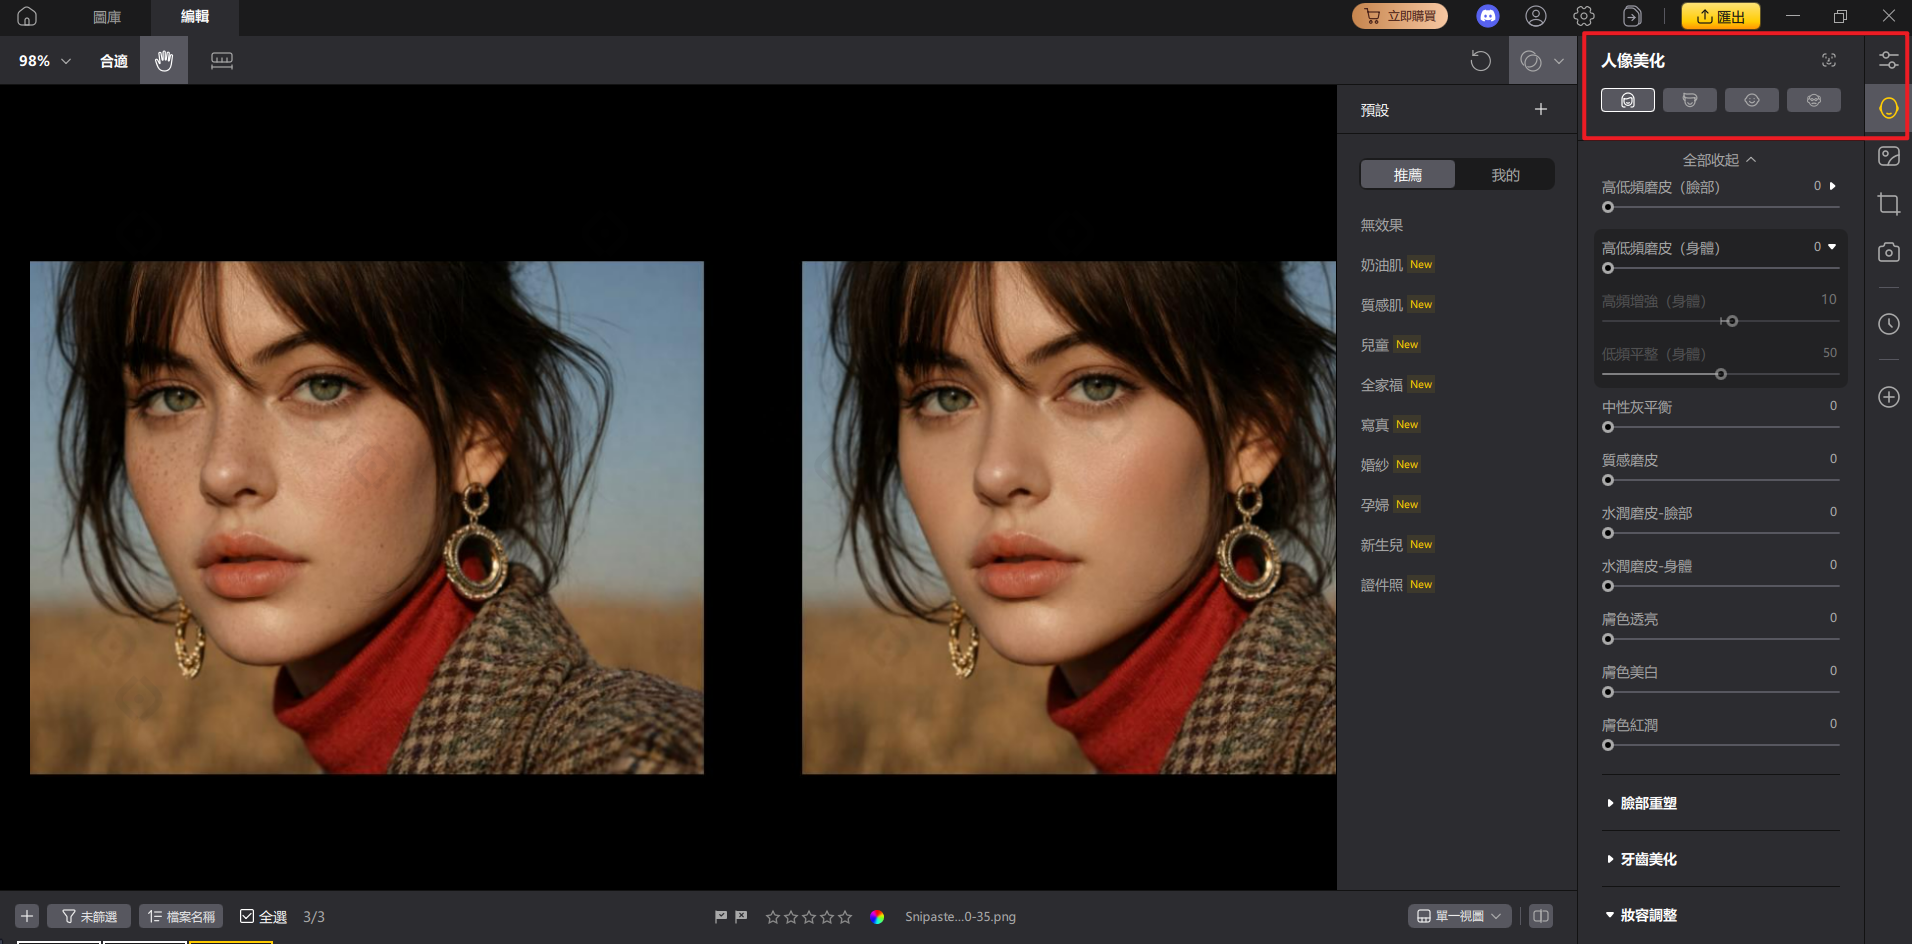Reset edits with the undo arrow icon
The width and height of the screenshot is (1912, 944).
point(1480,61)
